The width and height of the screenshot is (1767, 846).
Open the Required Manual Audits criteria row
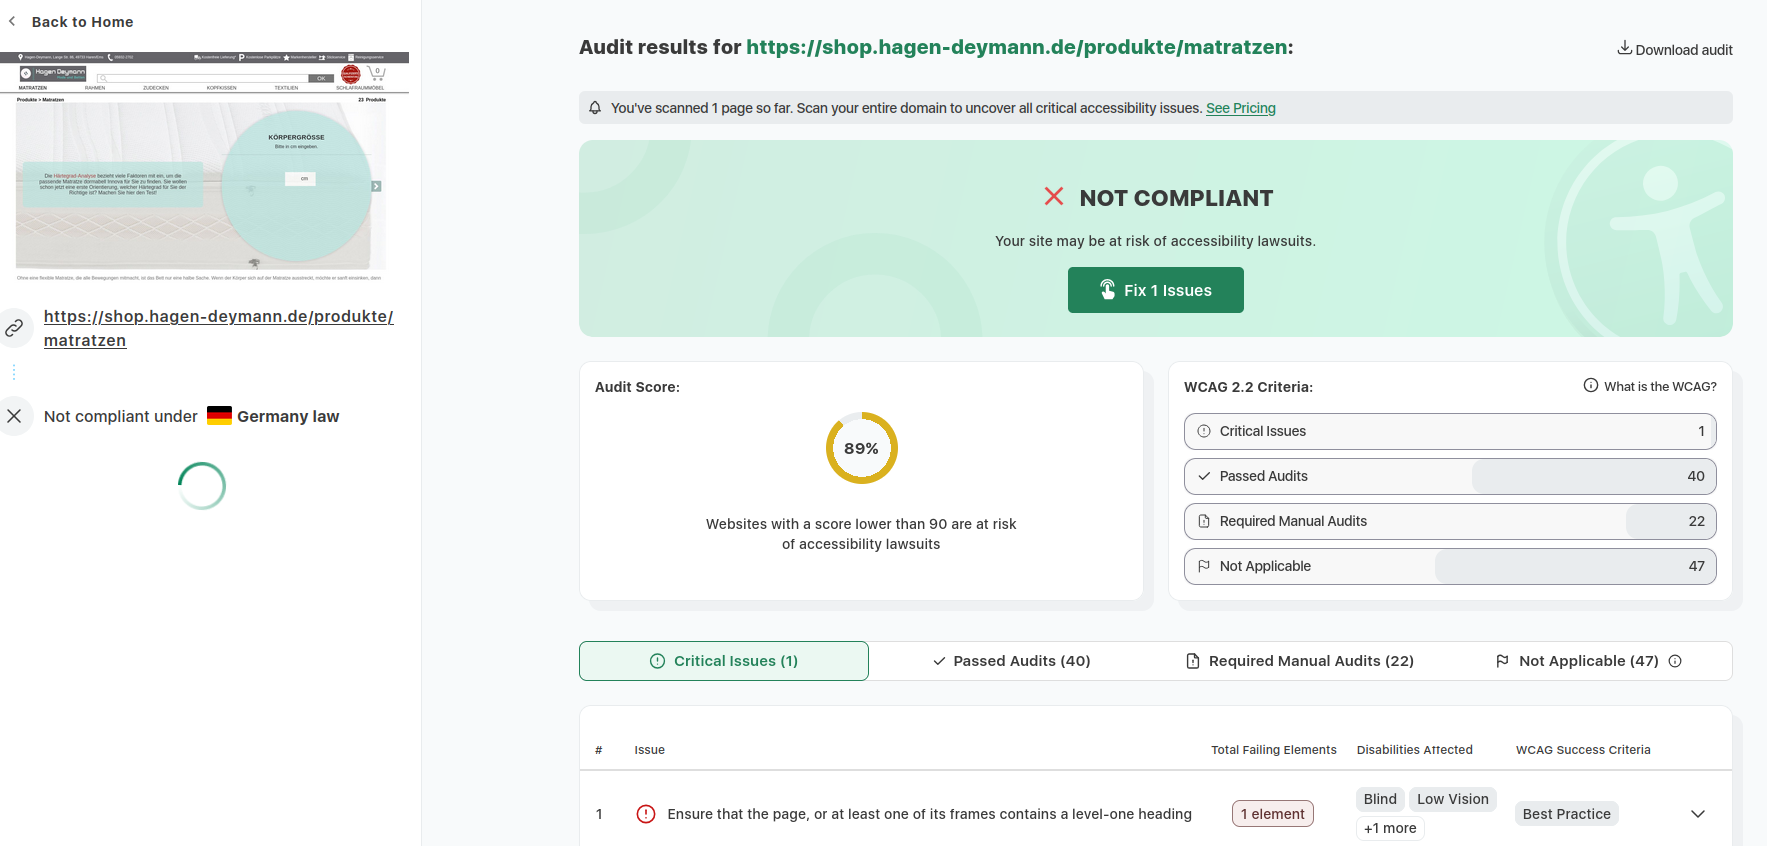[x=1450, y=521]
